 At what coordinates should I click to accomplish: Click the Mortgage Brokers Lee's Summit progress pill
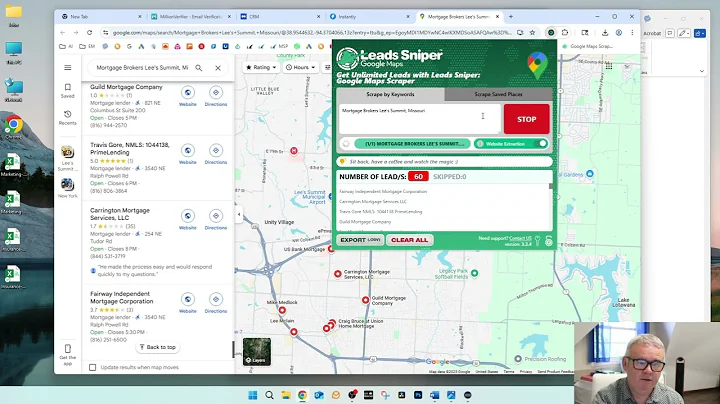[412, 144]
